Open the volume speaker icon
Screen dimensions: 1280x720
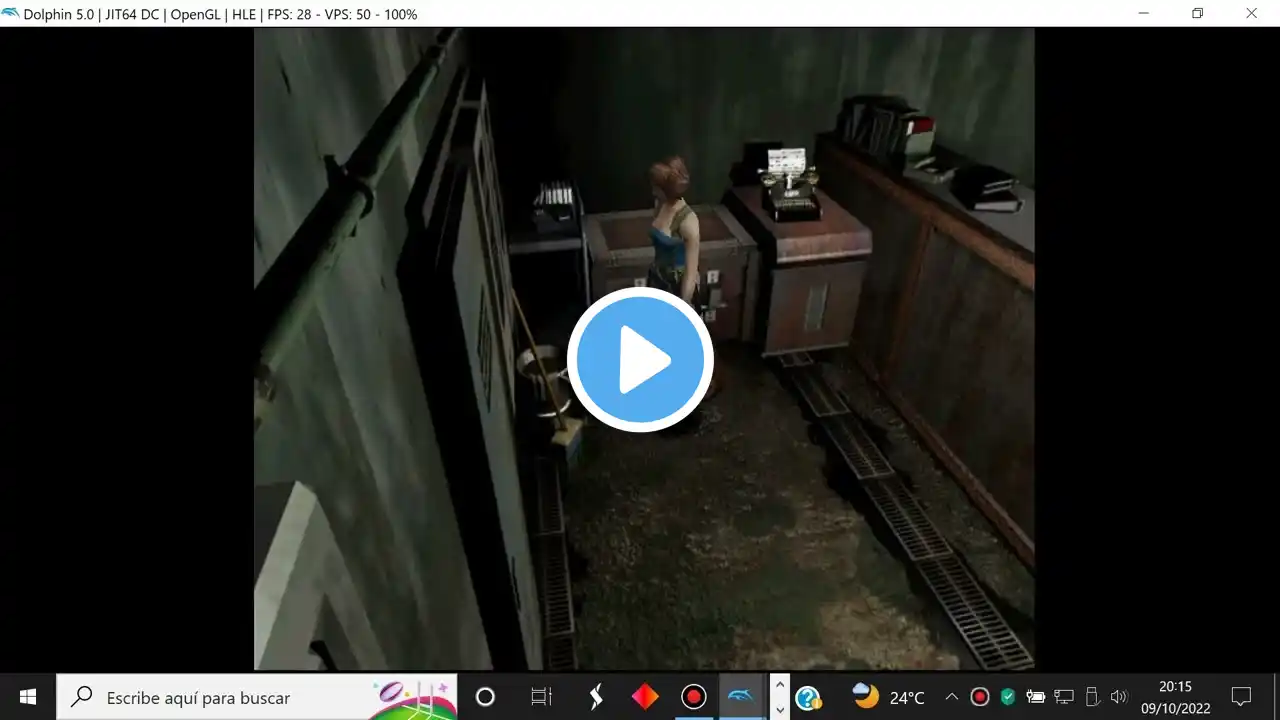1119,697
